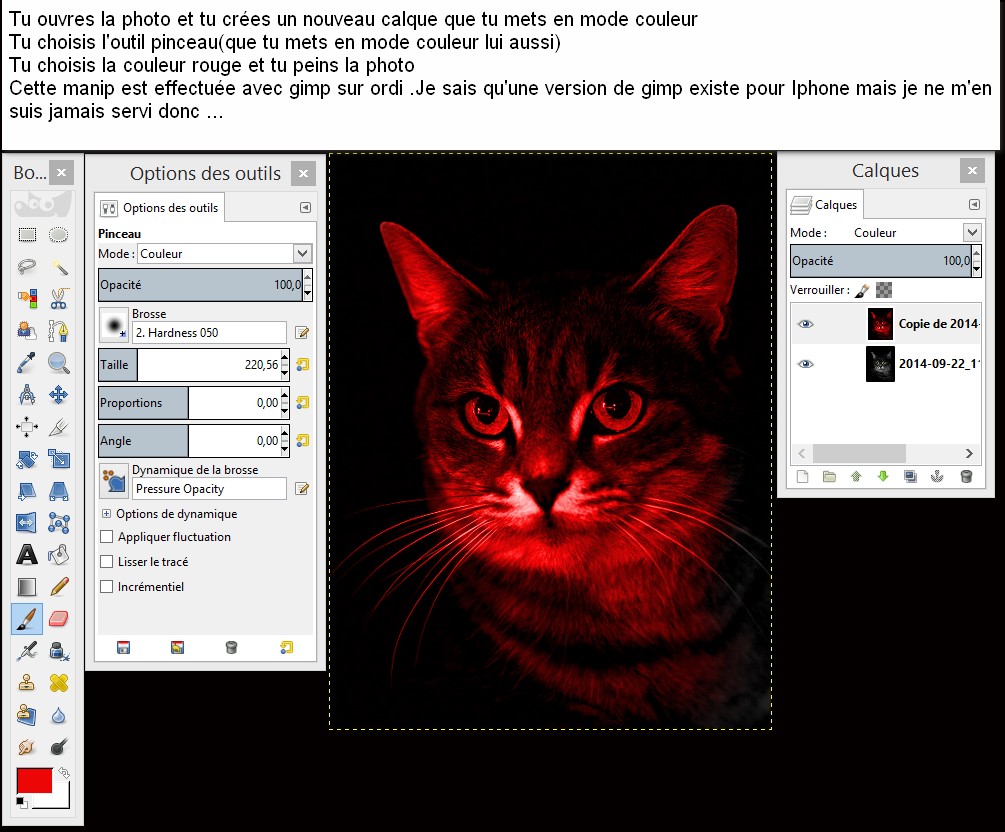The width and height of the screenshot is (1005, 832).
Task: Select the Clone stamp tool
Action: [27, 683]
